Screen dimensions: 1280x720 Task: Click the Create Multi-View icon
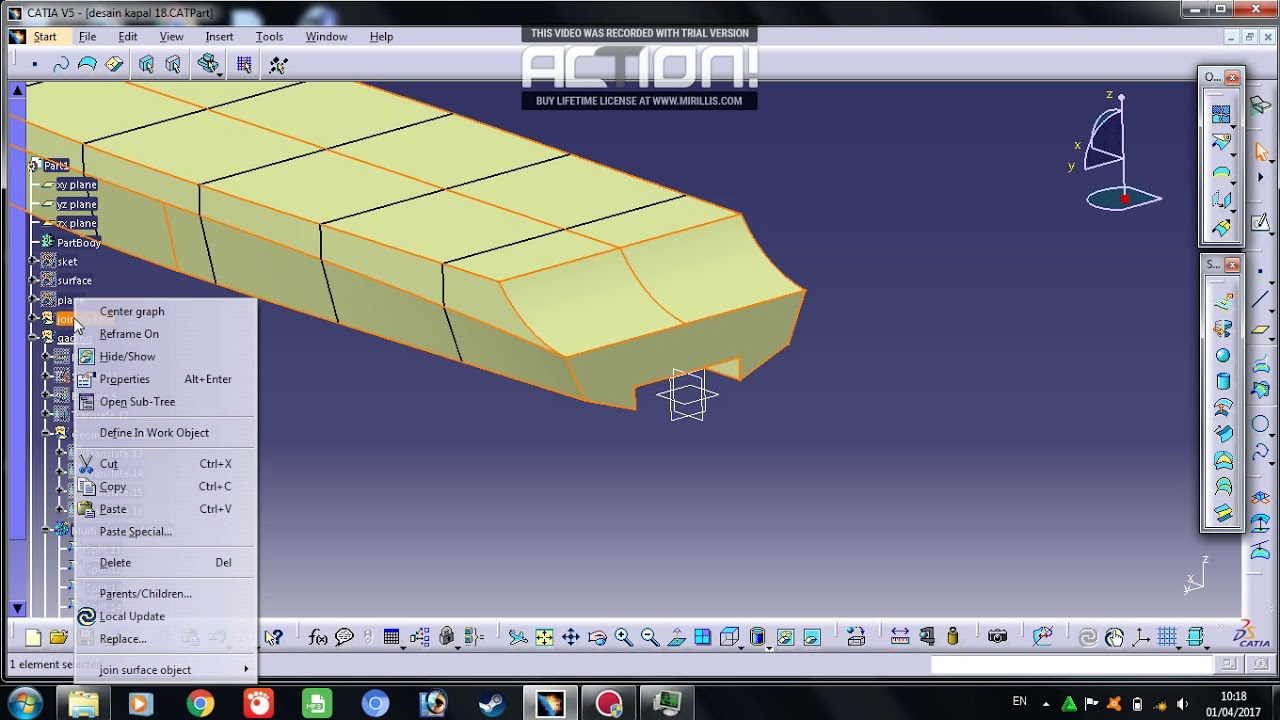(702, 637)
